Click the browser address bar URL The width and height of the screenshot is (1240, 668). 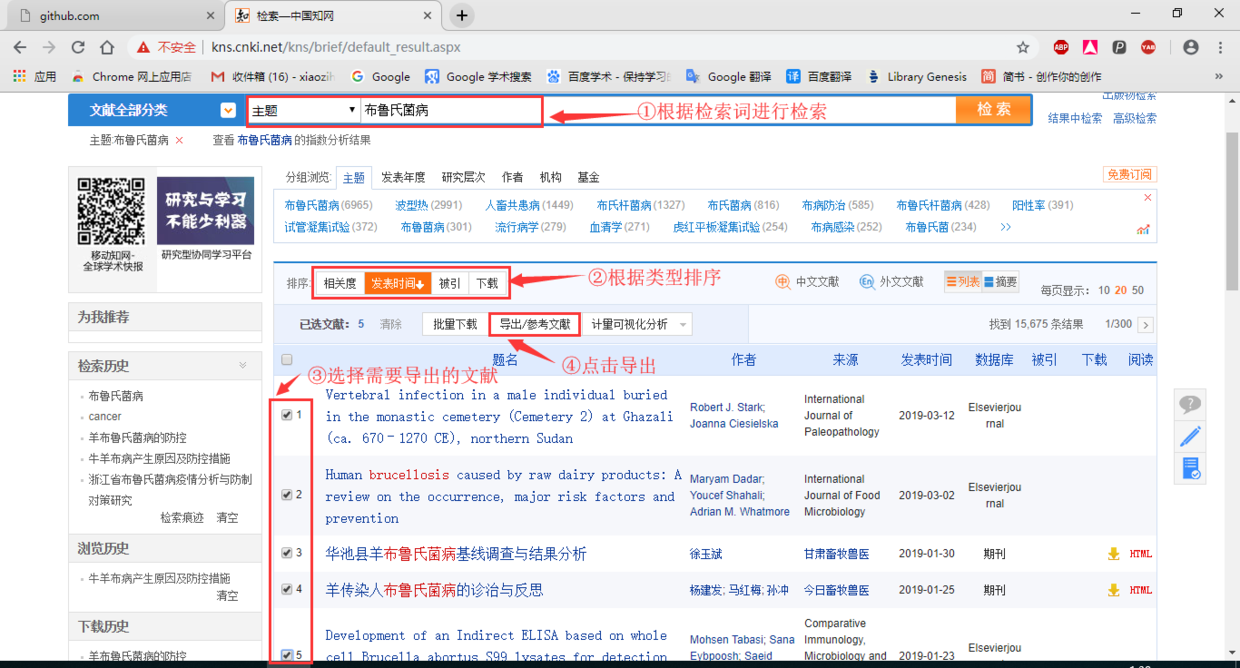[x=336, y=47]
